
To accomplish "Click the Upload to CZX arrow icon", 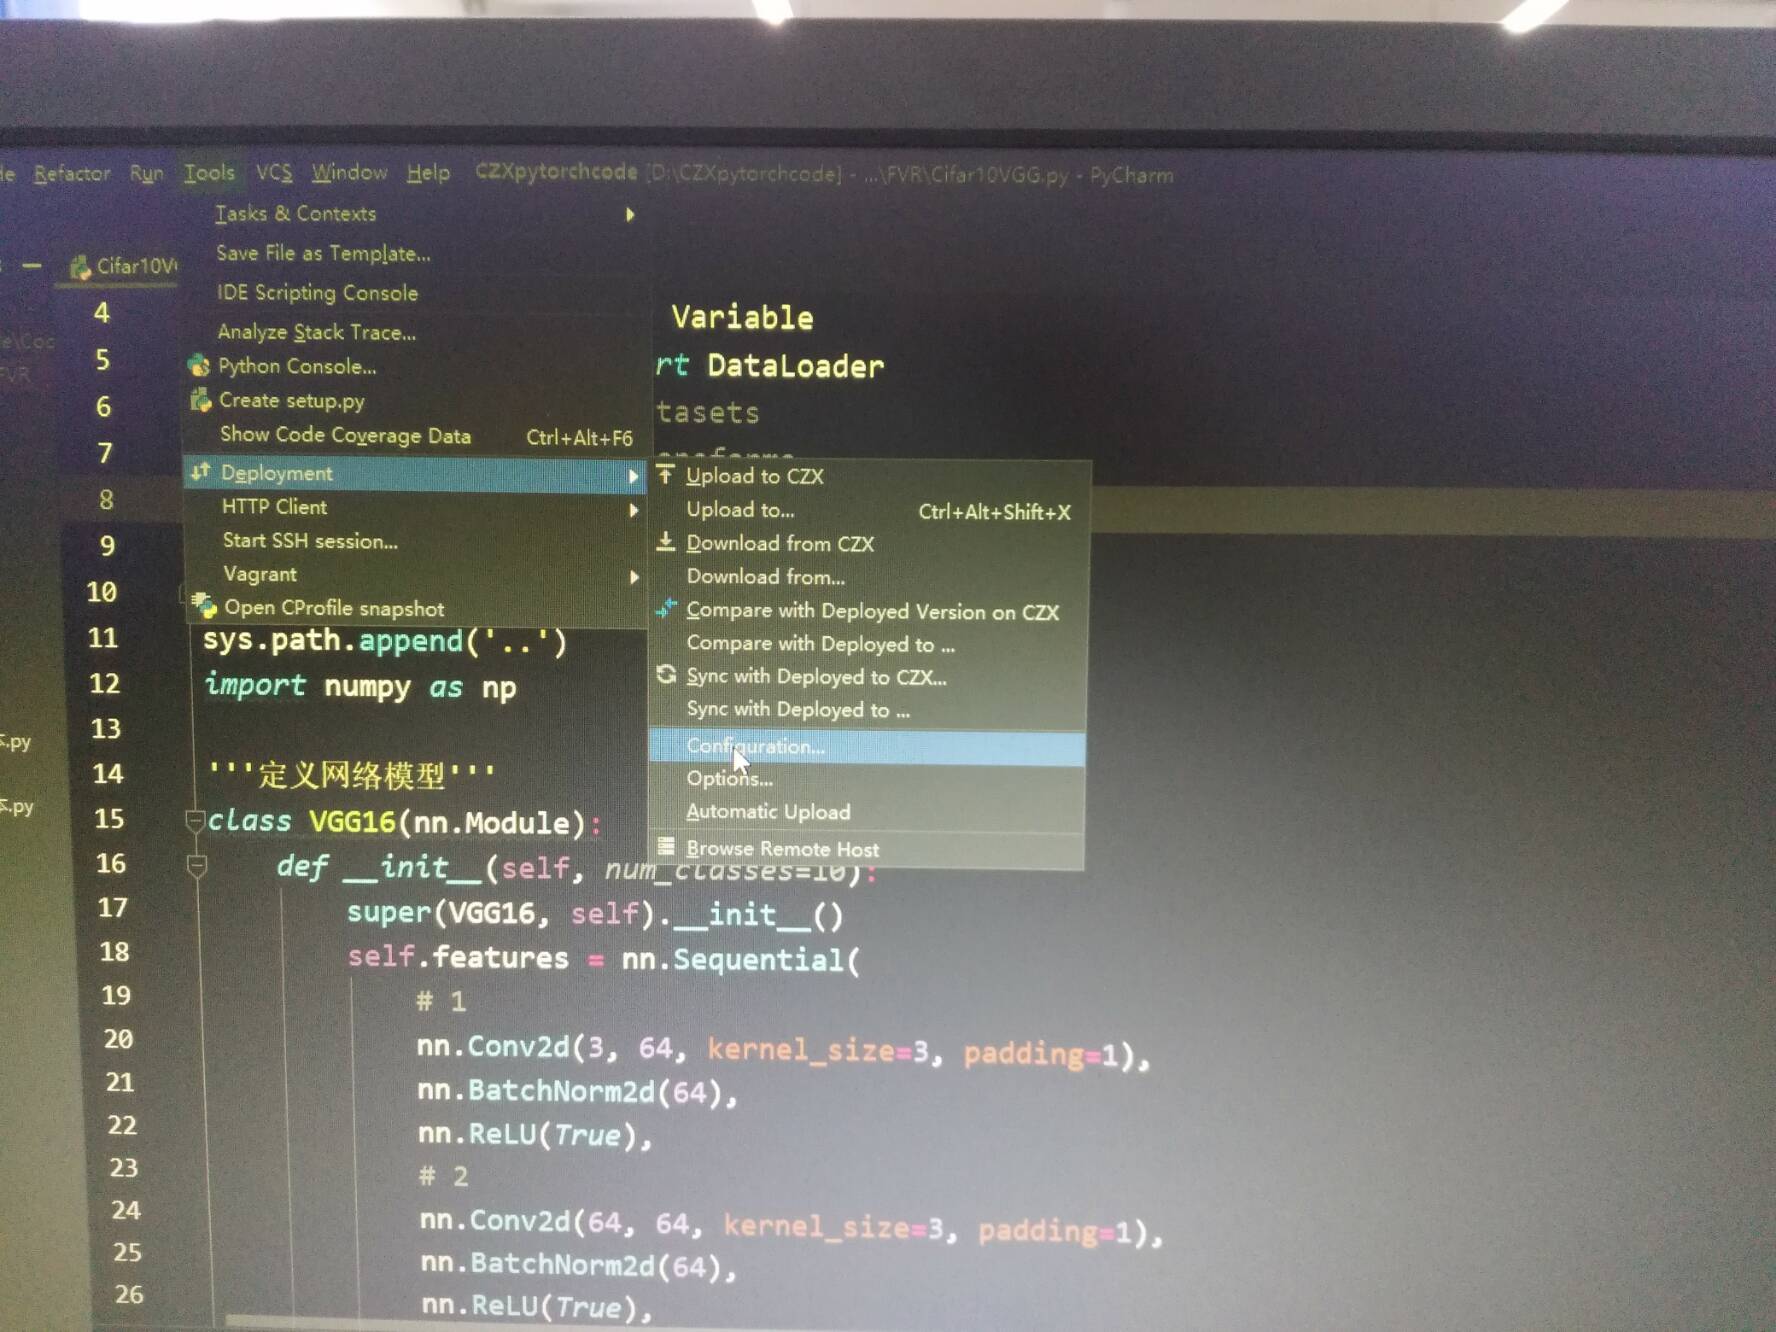I will click(666, 474).
